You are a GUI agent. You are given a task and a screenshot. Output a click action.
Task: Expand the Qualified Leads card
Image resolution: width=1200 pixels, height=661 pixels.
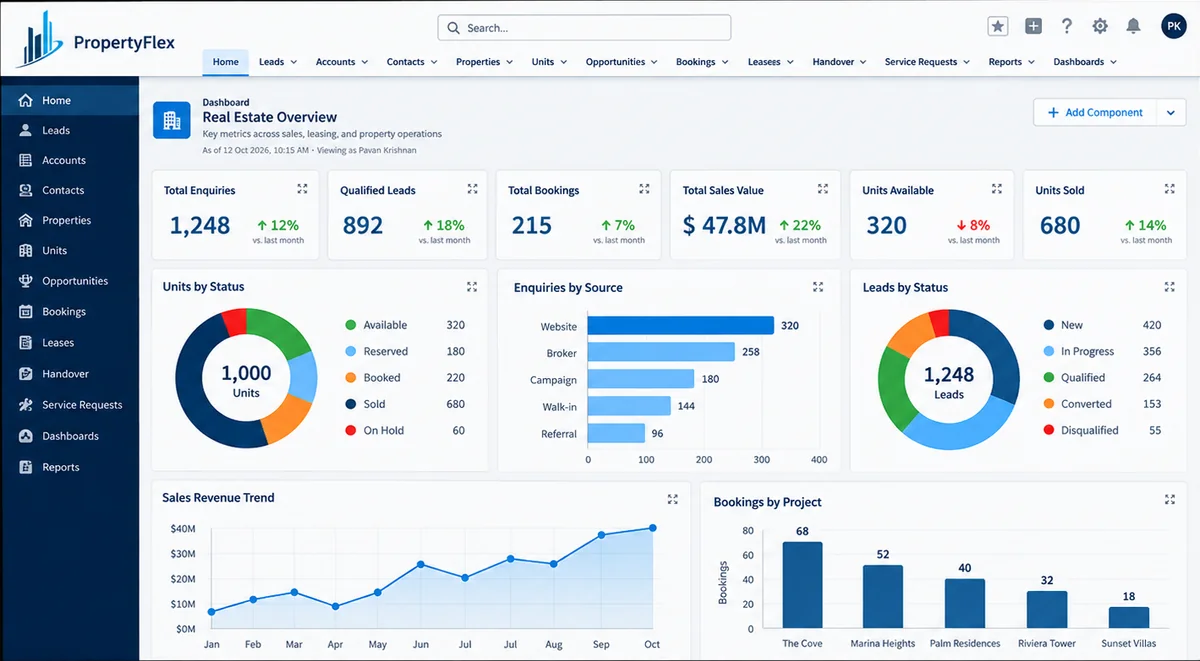pos(472,189)
